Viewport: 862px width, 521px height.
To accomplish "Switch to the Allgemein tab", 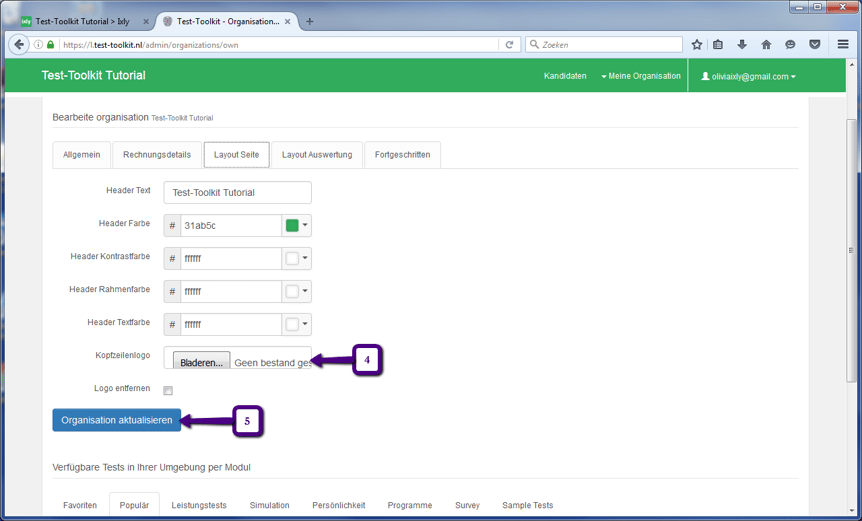I will (x=81, y=154).
